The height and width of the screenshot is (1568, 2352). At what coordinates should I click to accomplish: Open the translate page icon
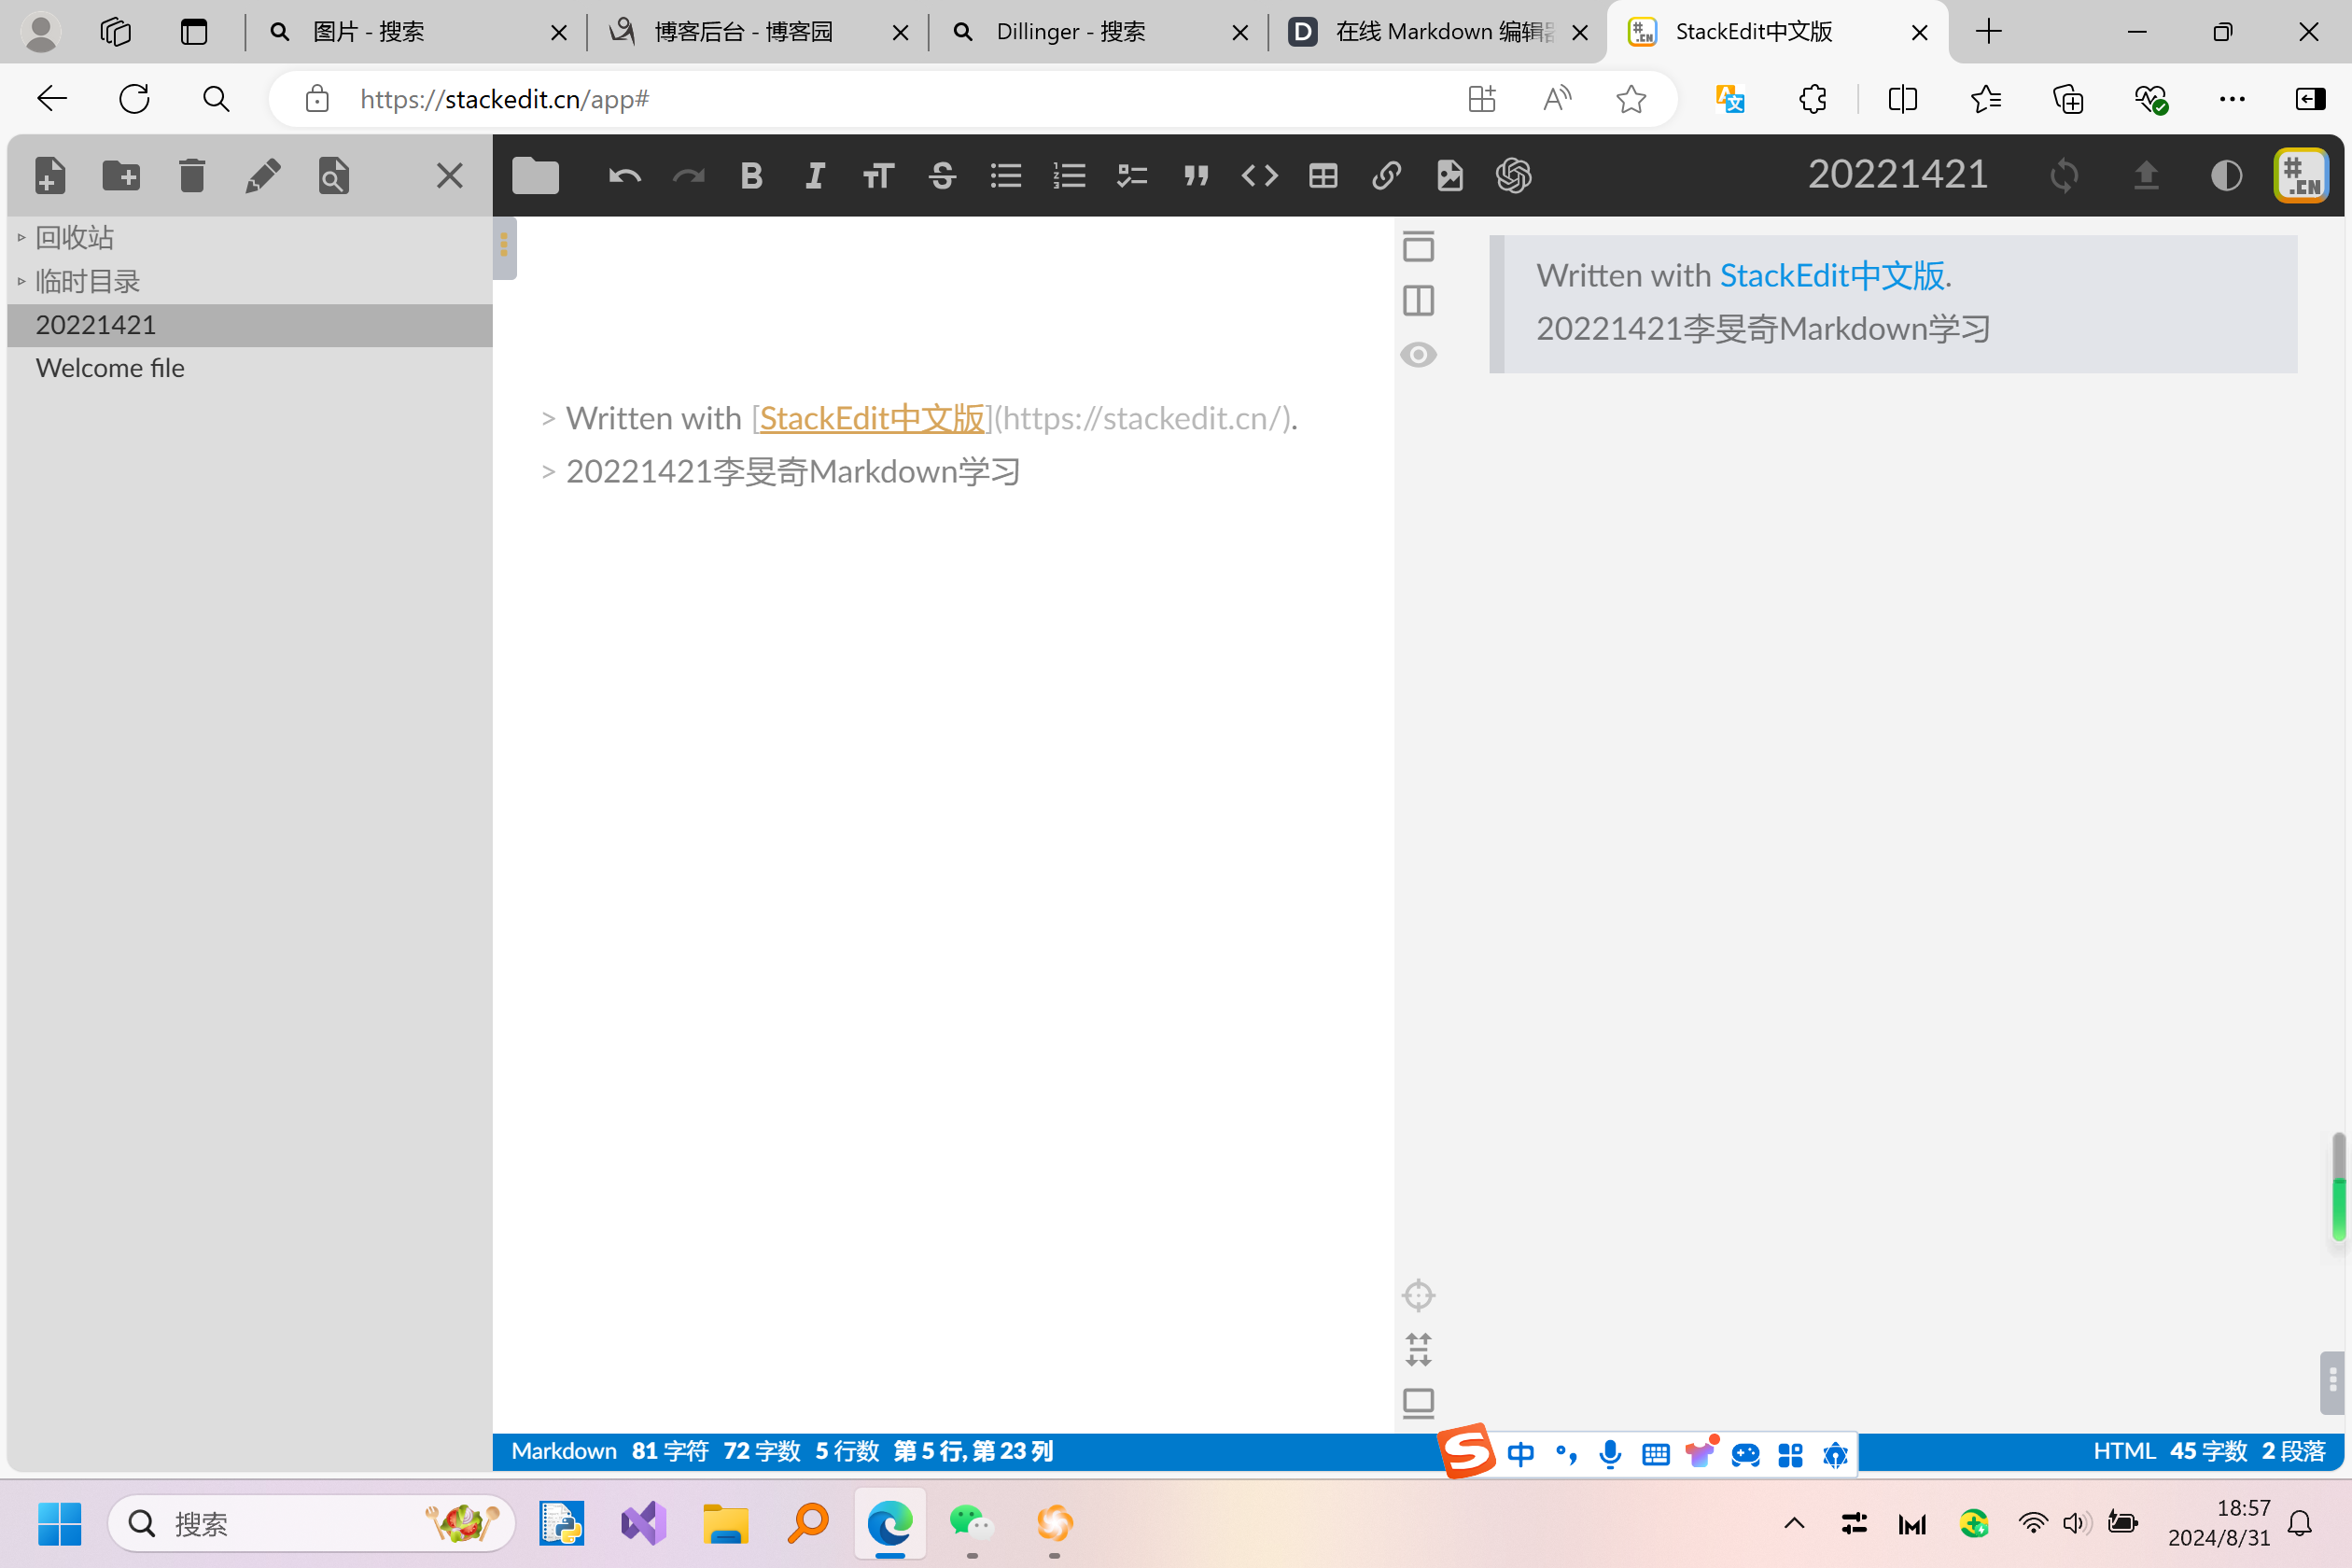coord(1730,99)
